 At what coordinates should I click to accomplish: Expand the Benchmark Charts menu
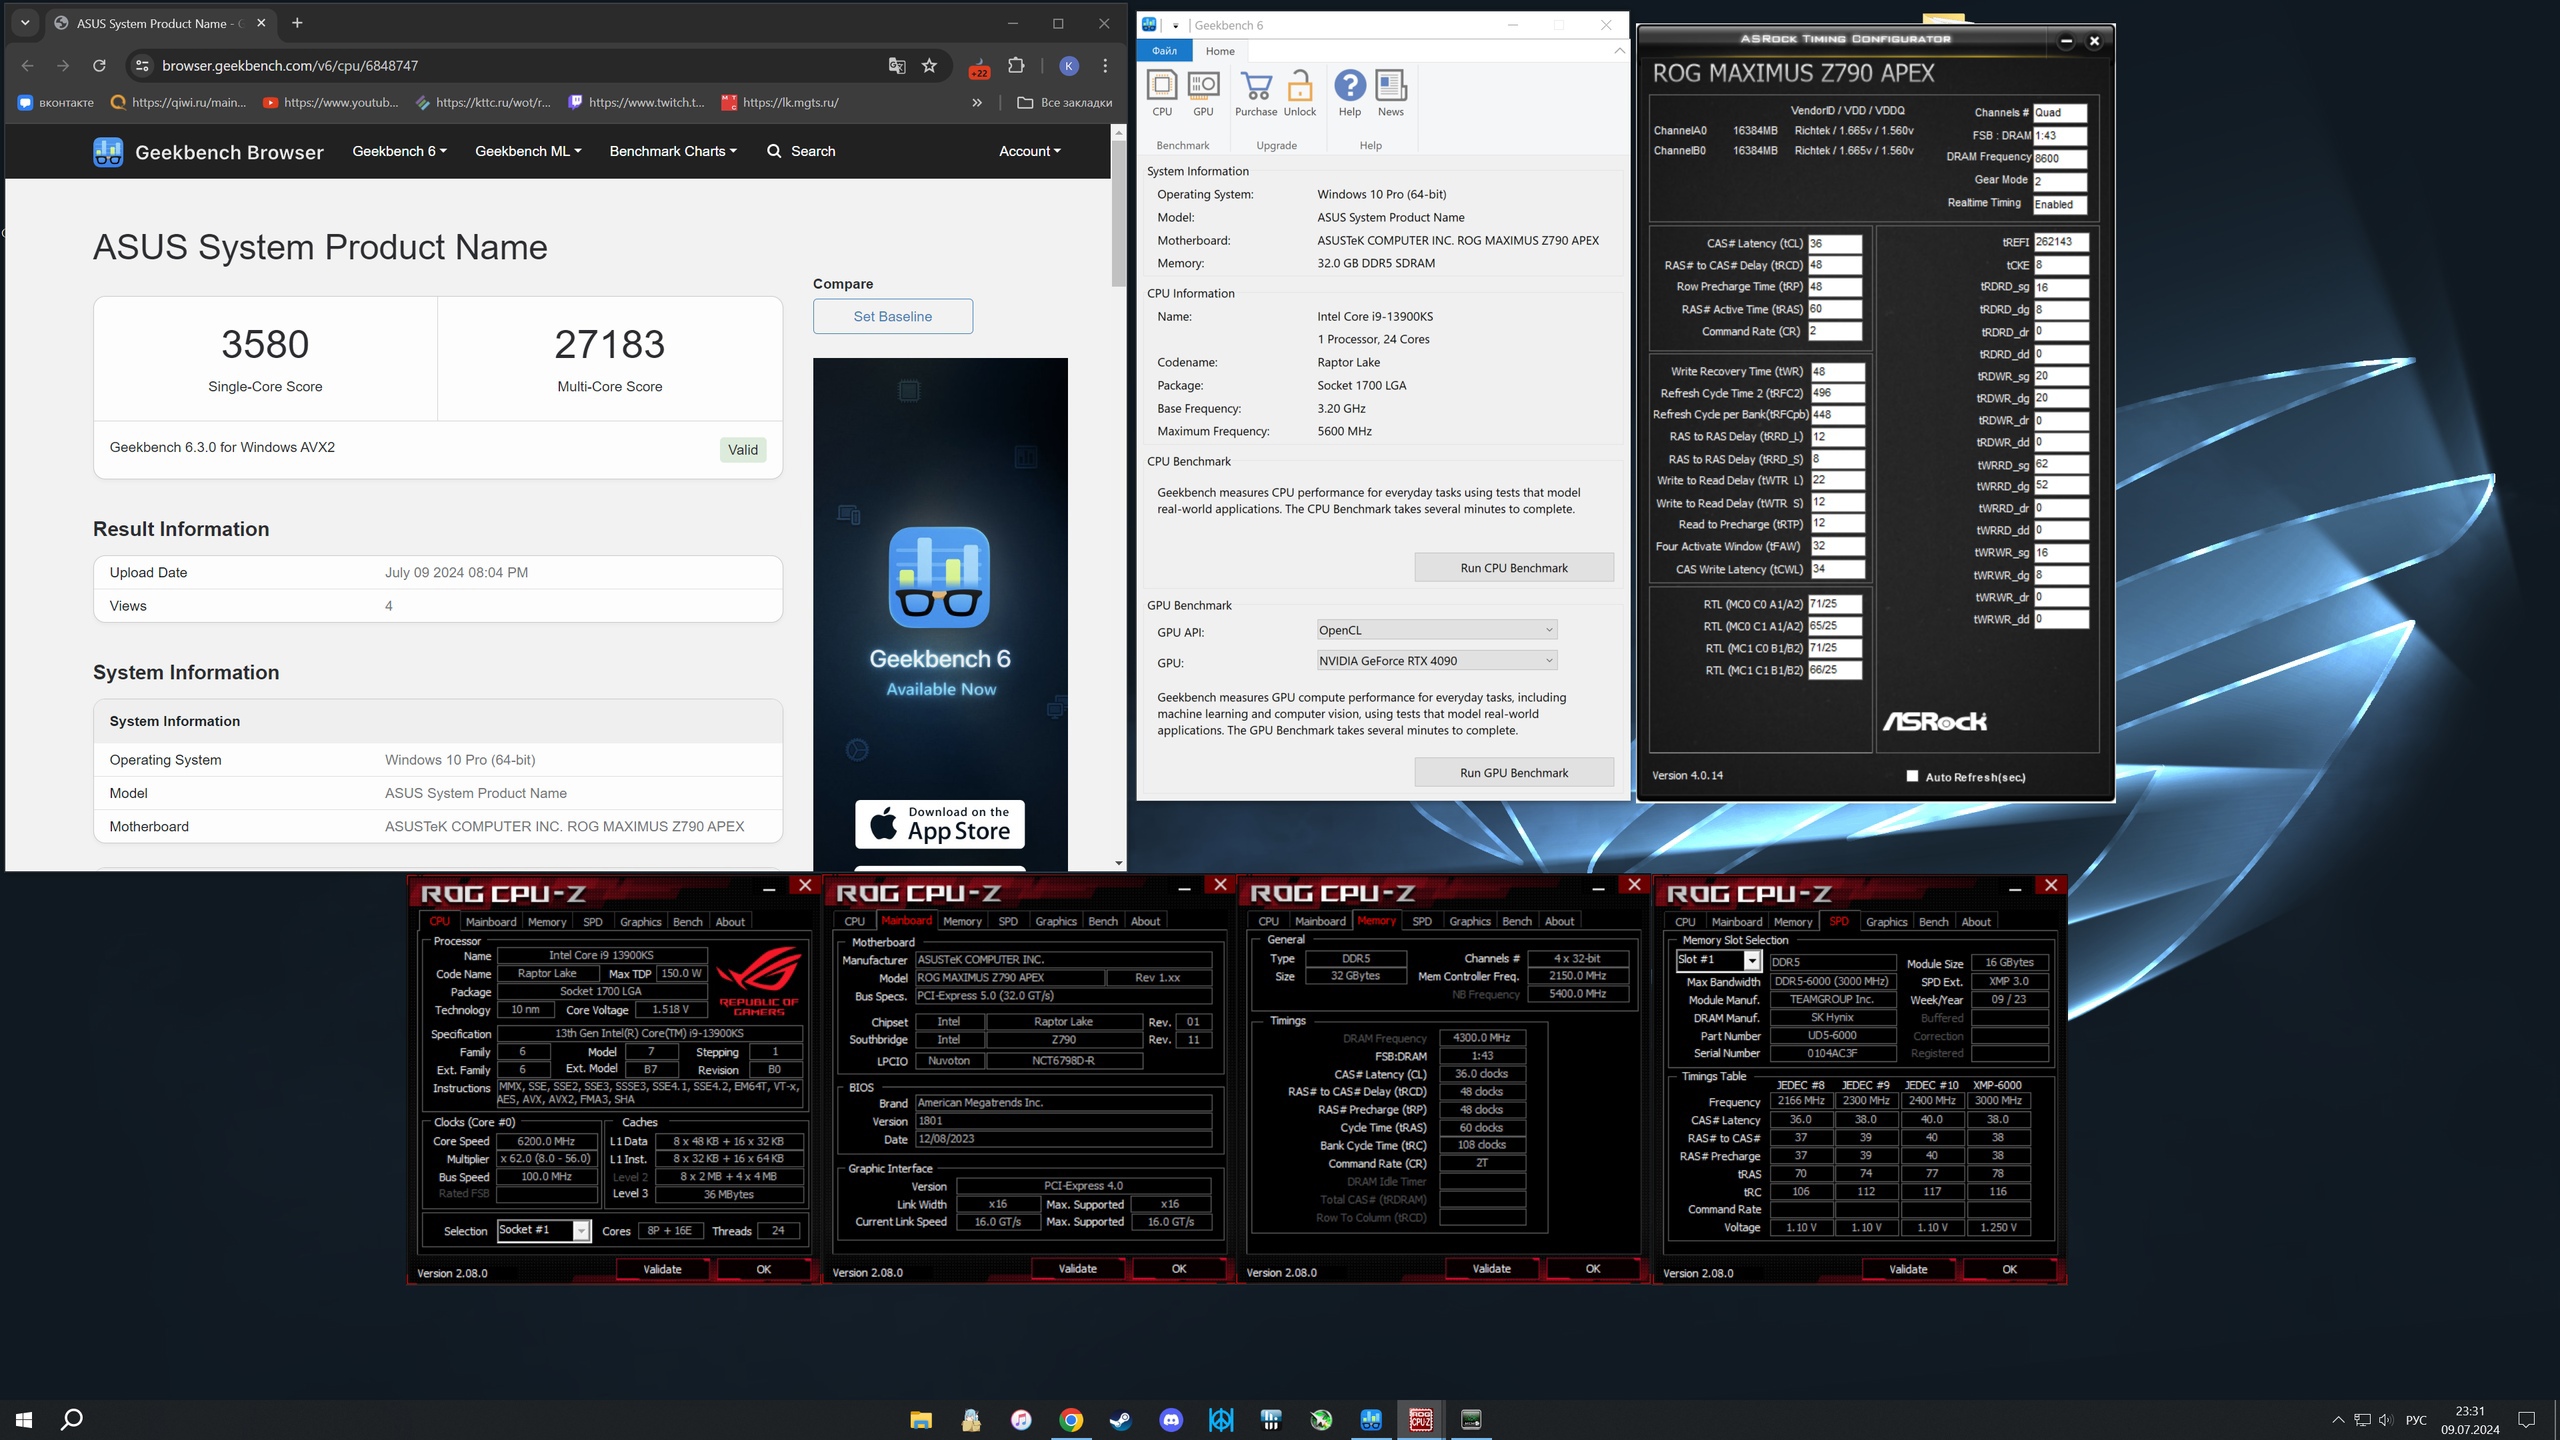coord(673,151)
